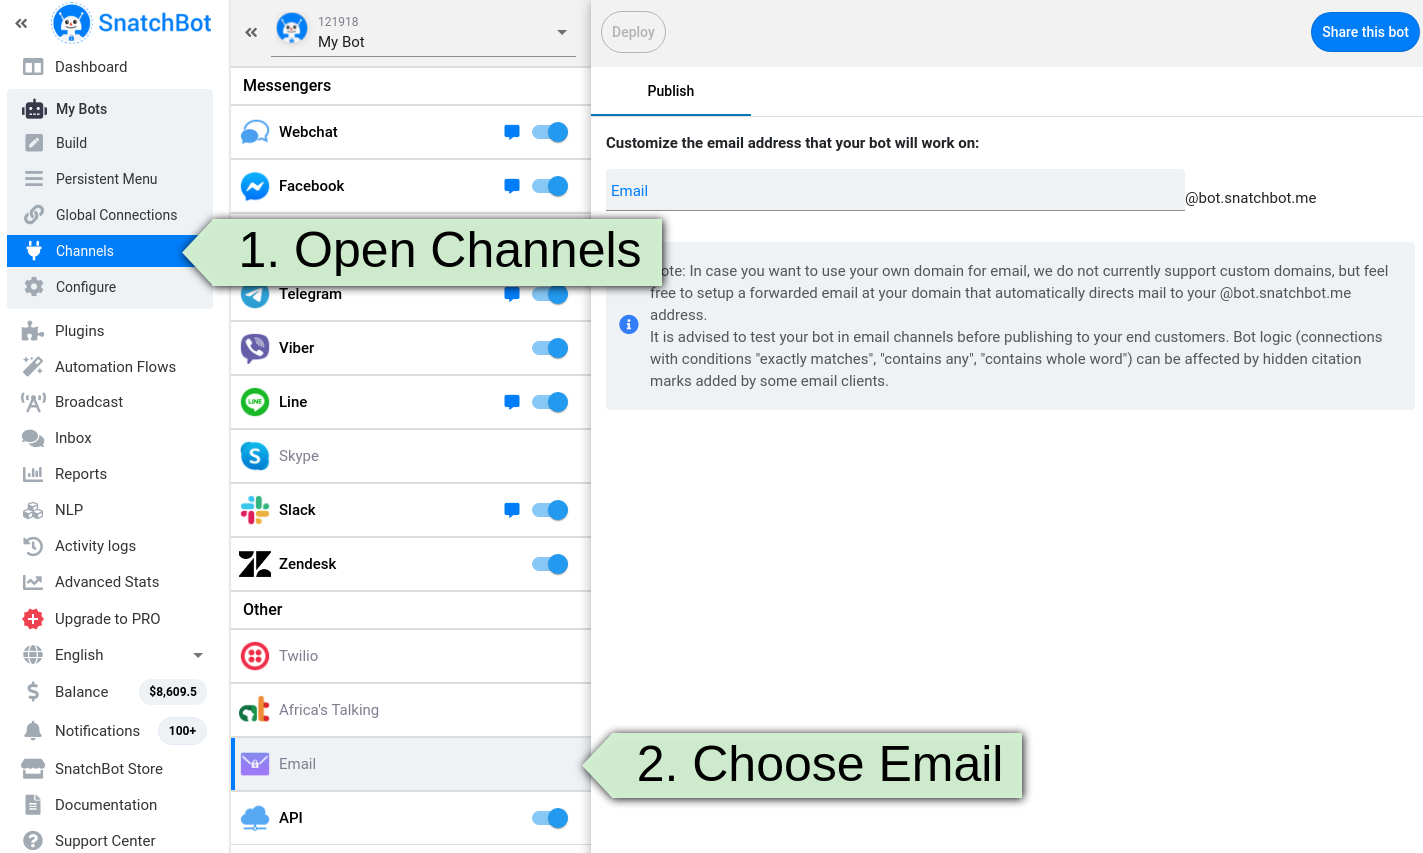The width and height of the screenshot is (1423, 853).
Task: Select the Viber channel row
Action: tap(410, 348)
